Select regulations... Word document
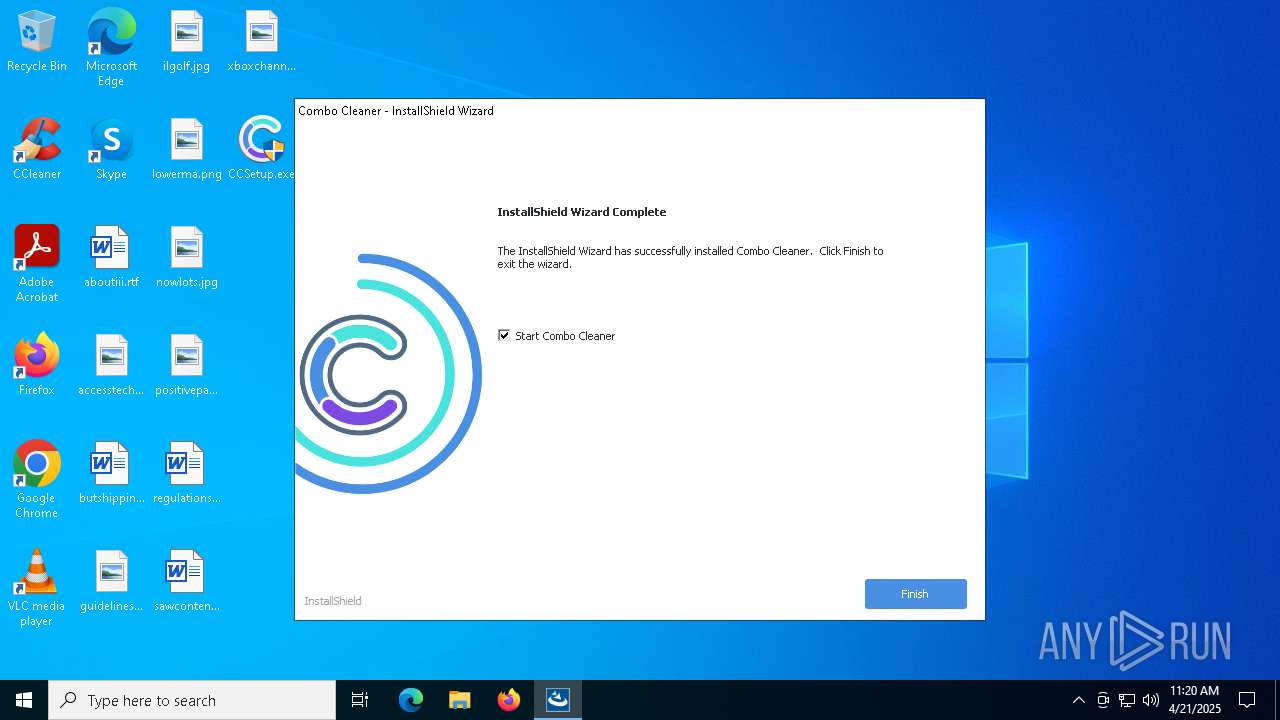Viewport: 1280px width, 720px height. [x=187, y=474]
